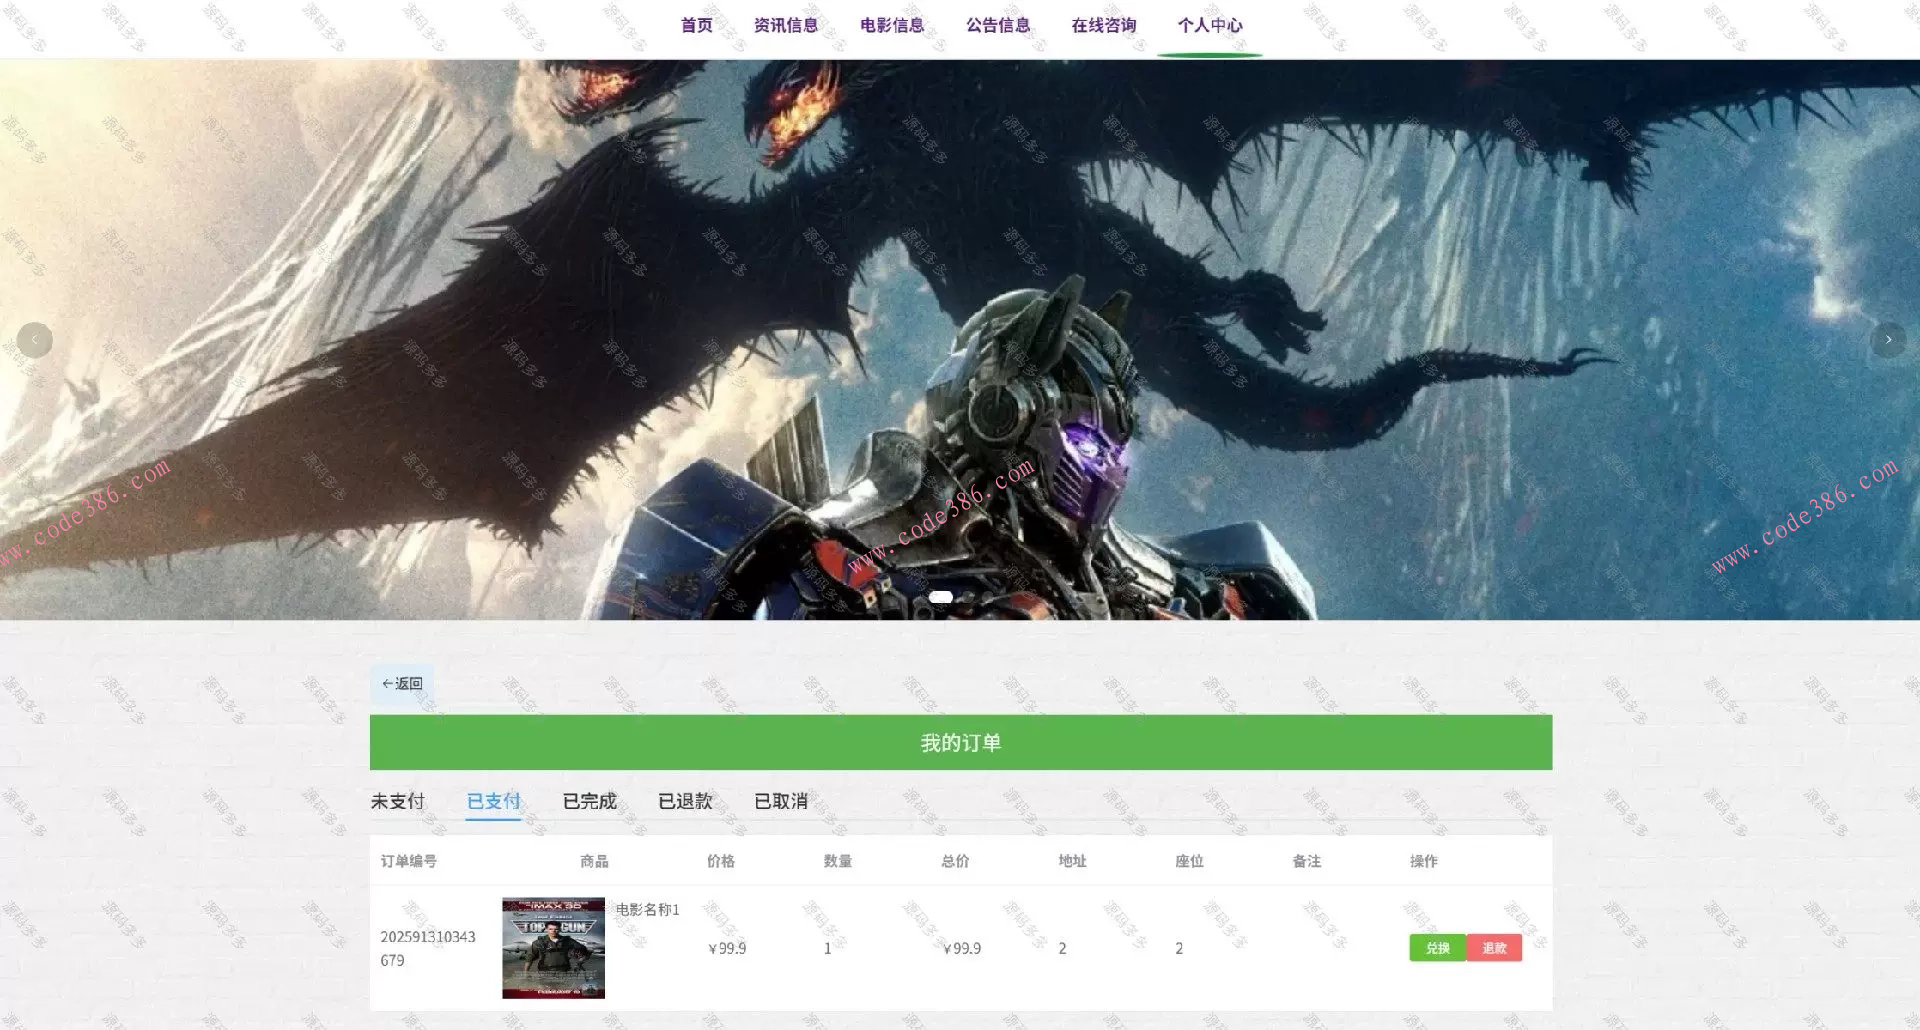Click the back arrow on the 返回 button
This screenshot has width=1920, height=1030.
tap(388, 684)
